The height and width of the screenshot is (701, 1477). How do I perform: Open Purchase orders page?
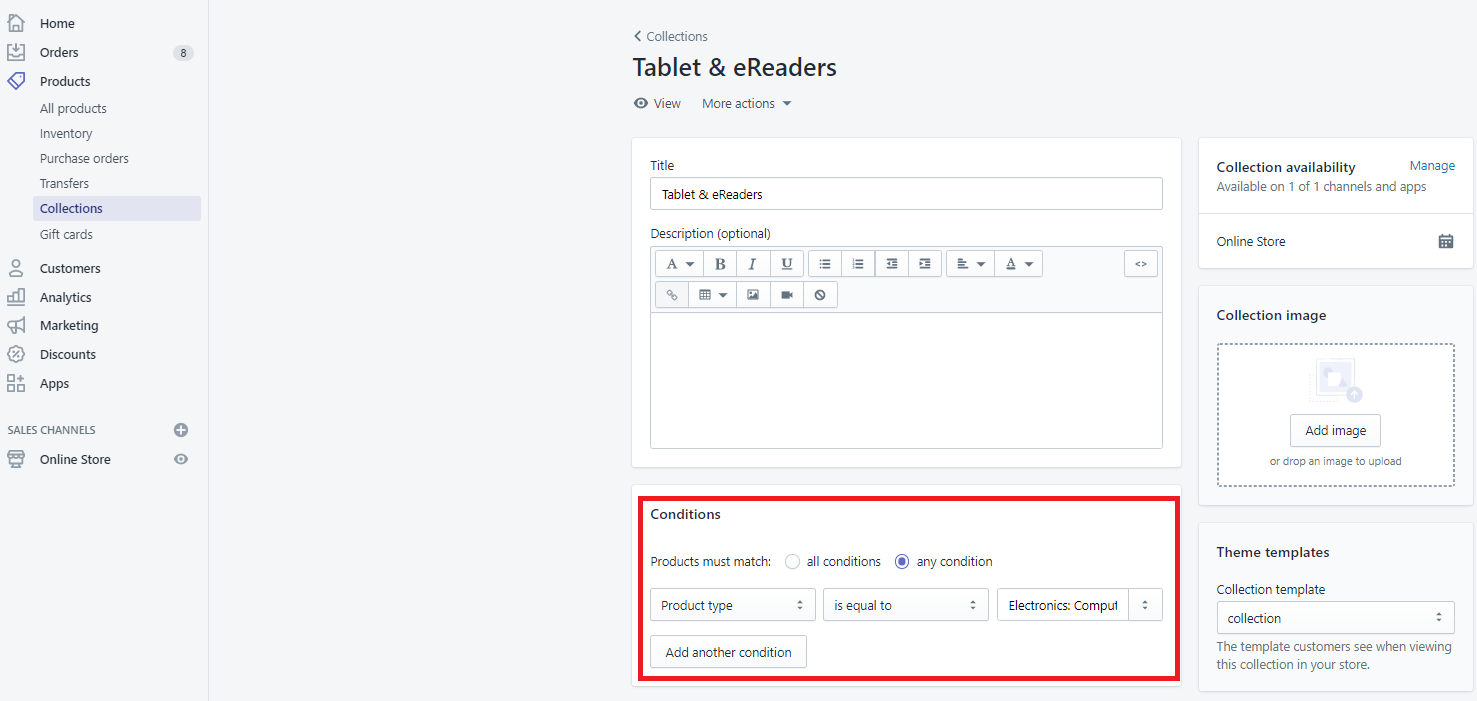pyautogui.click(x=84, y=158)
